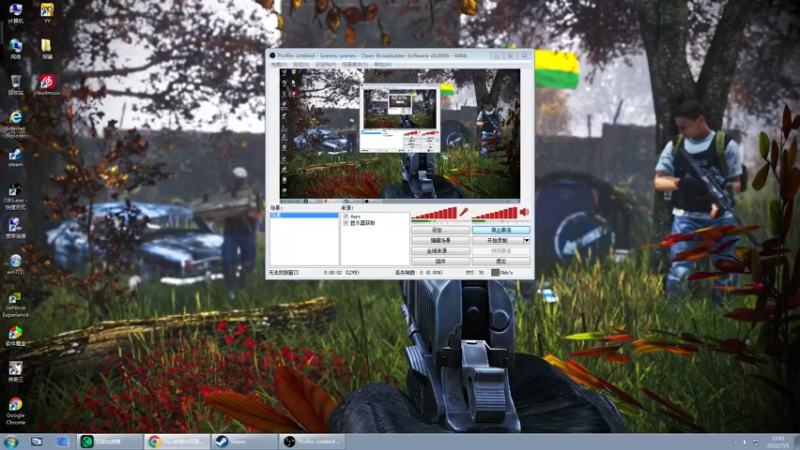Open GeForce Experience desktop shortcut

coord(15,304)
